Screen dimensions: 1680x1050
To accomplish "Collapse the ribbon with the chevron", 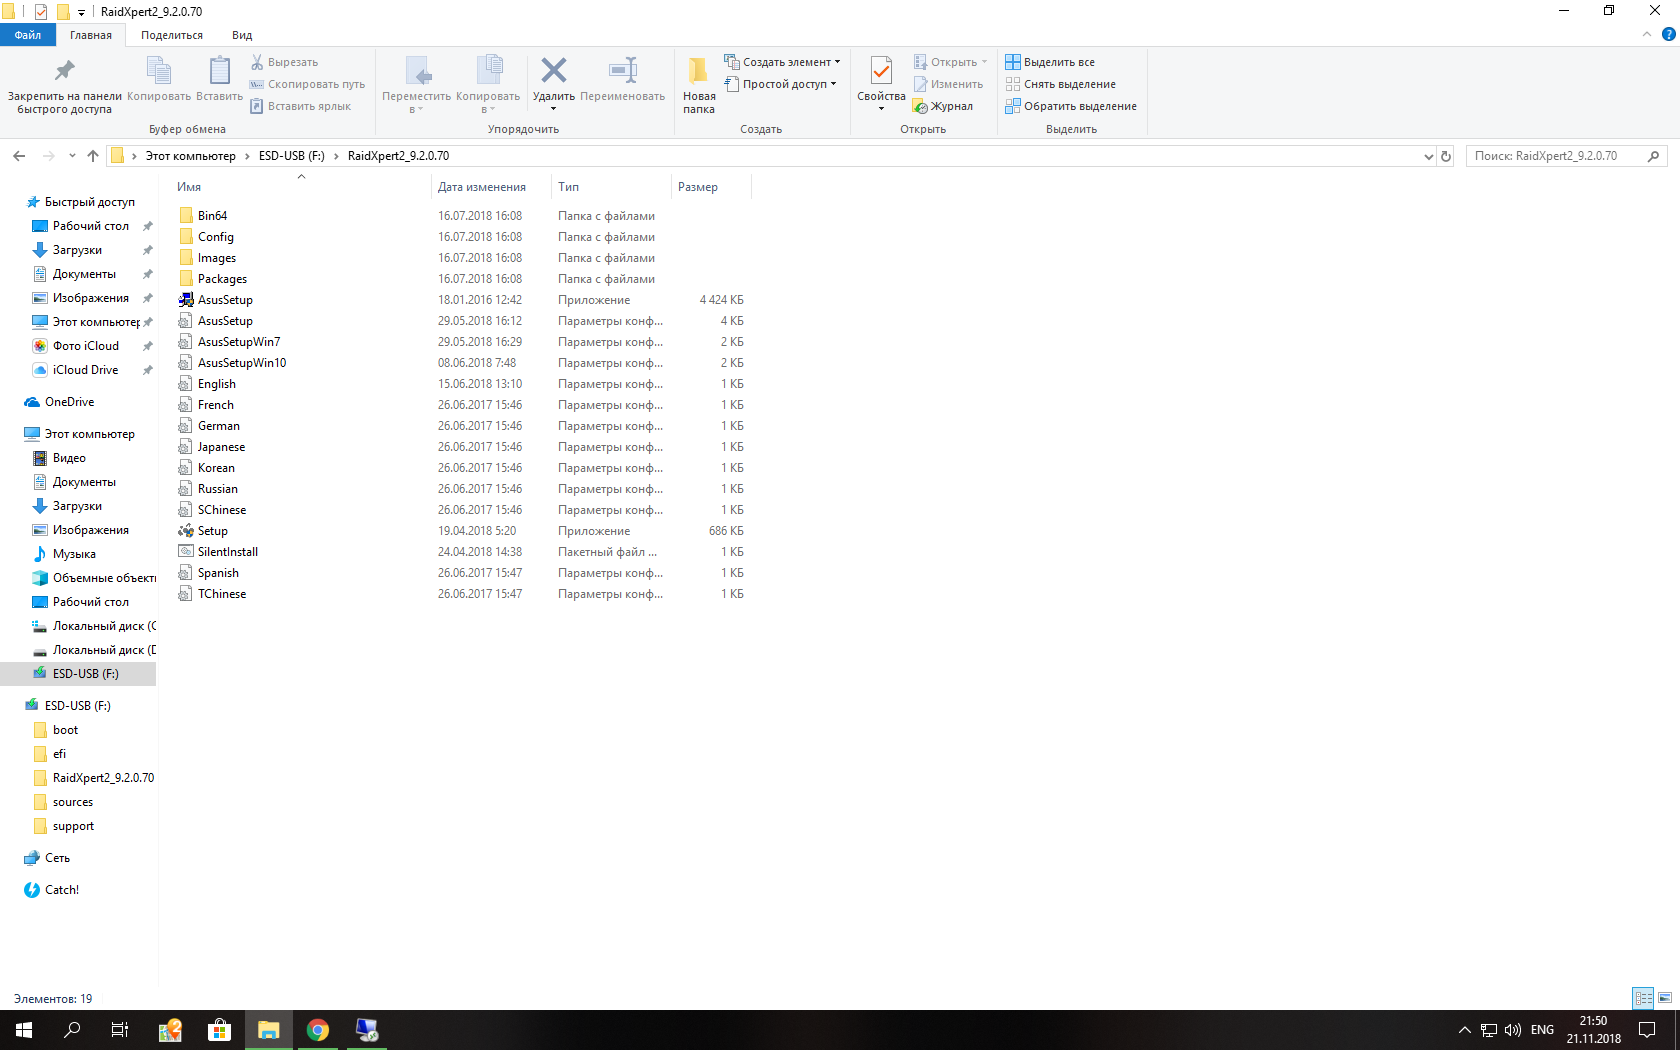I will click(1647, 34).
